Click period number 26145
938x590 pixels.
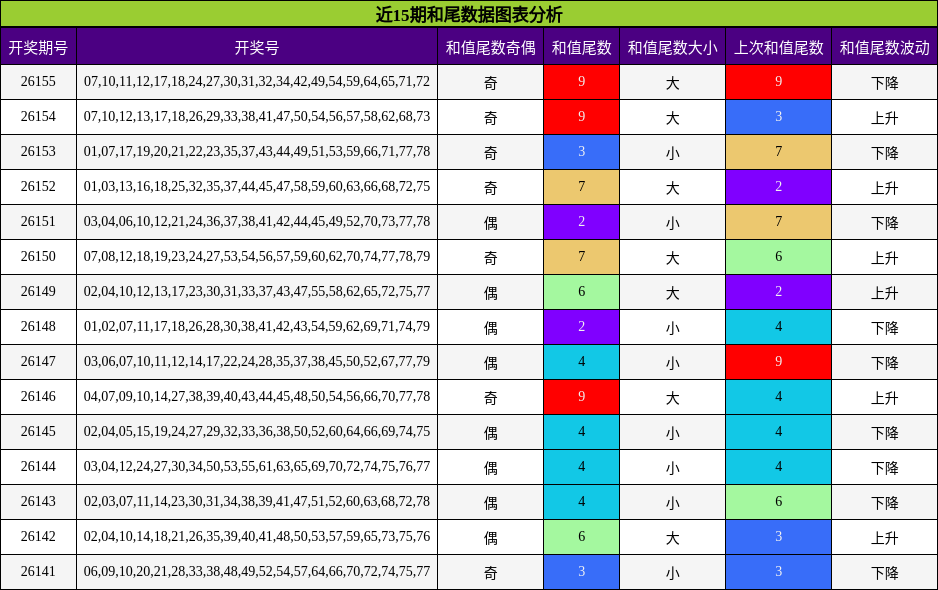(x=38, y=431)
